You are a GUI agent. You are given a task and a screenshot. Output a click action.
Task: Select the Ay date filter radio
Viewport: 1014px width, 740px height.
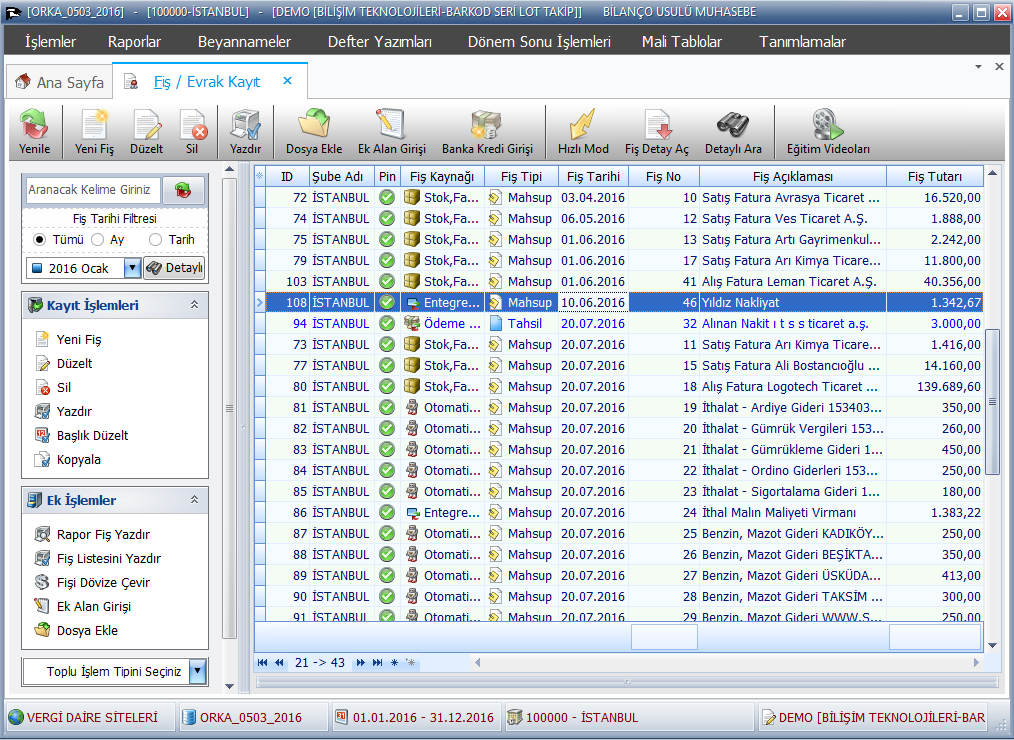pyautogui.click(x=98, y=239)
